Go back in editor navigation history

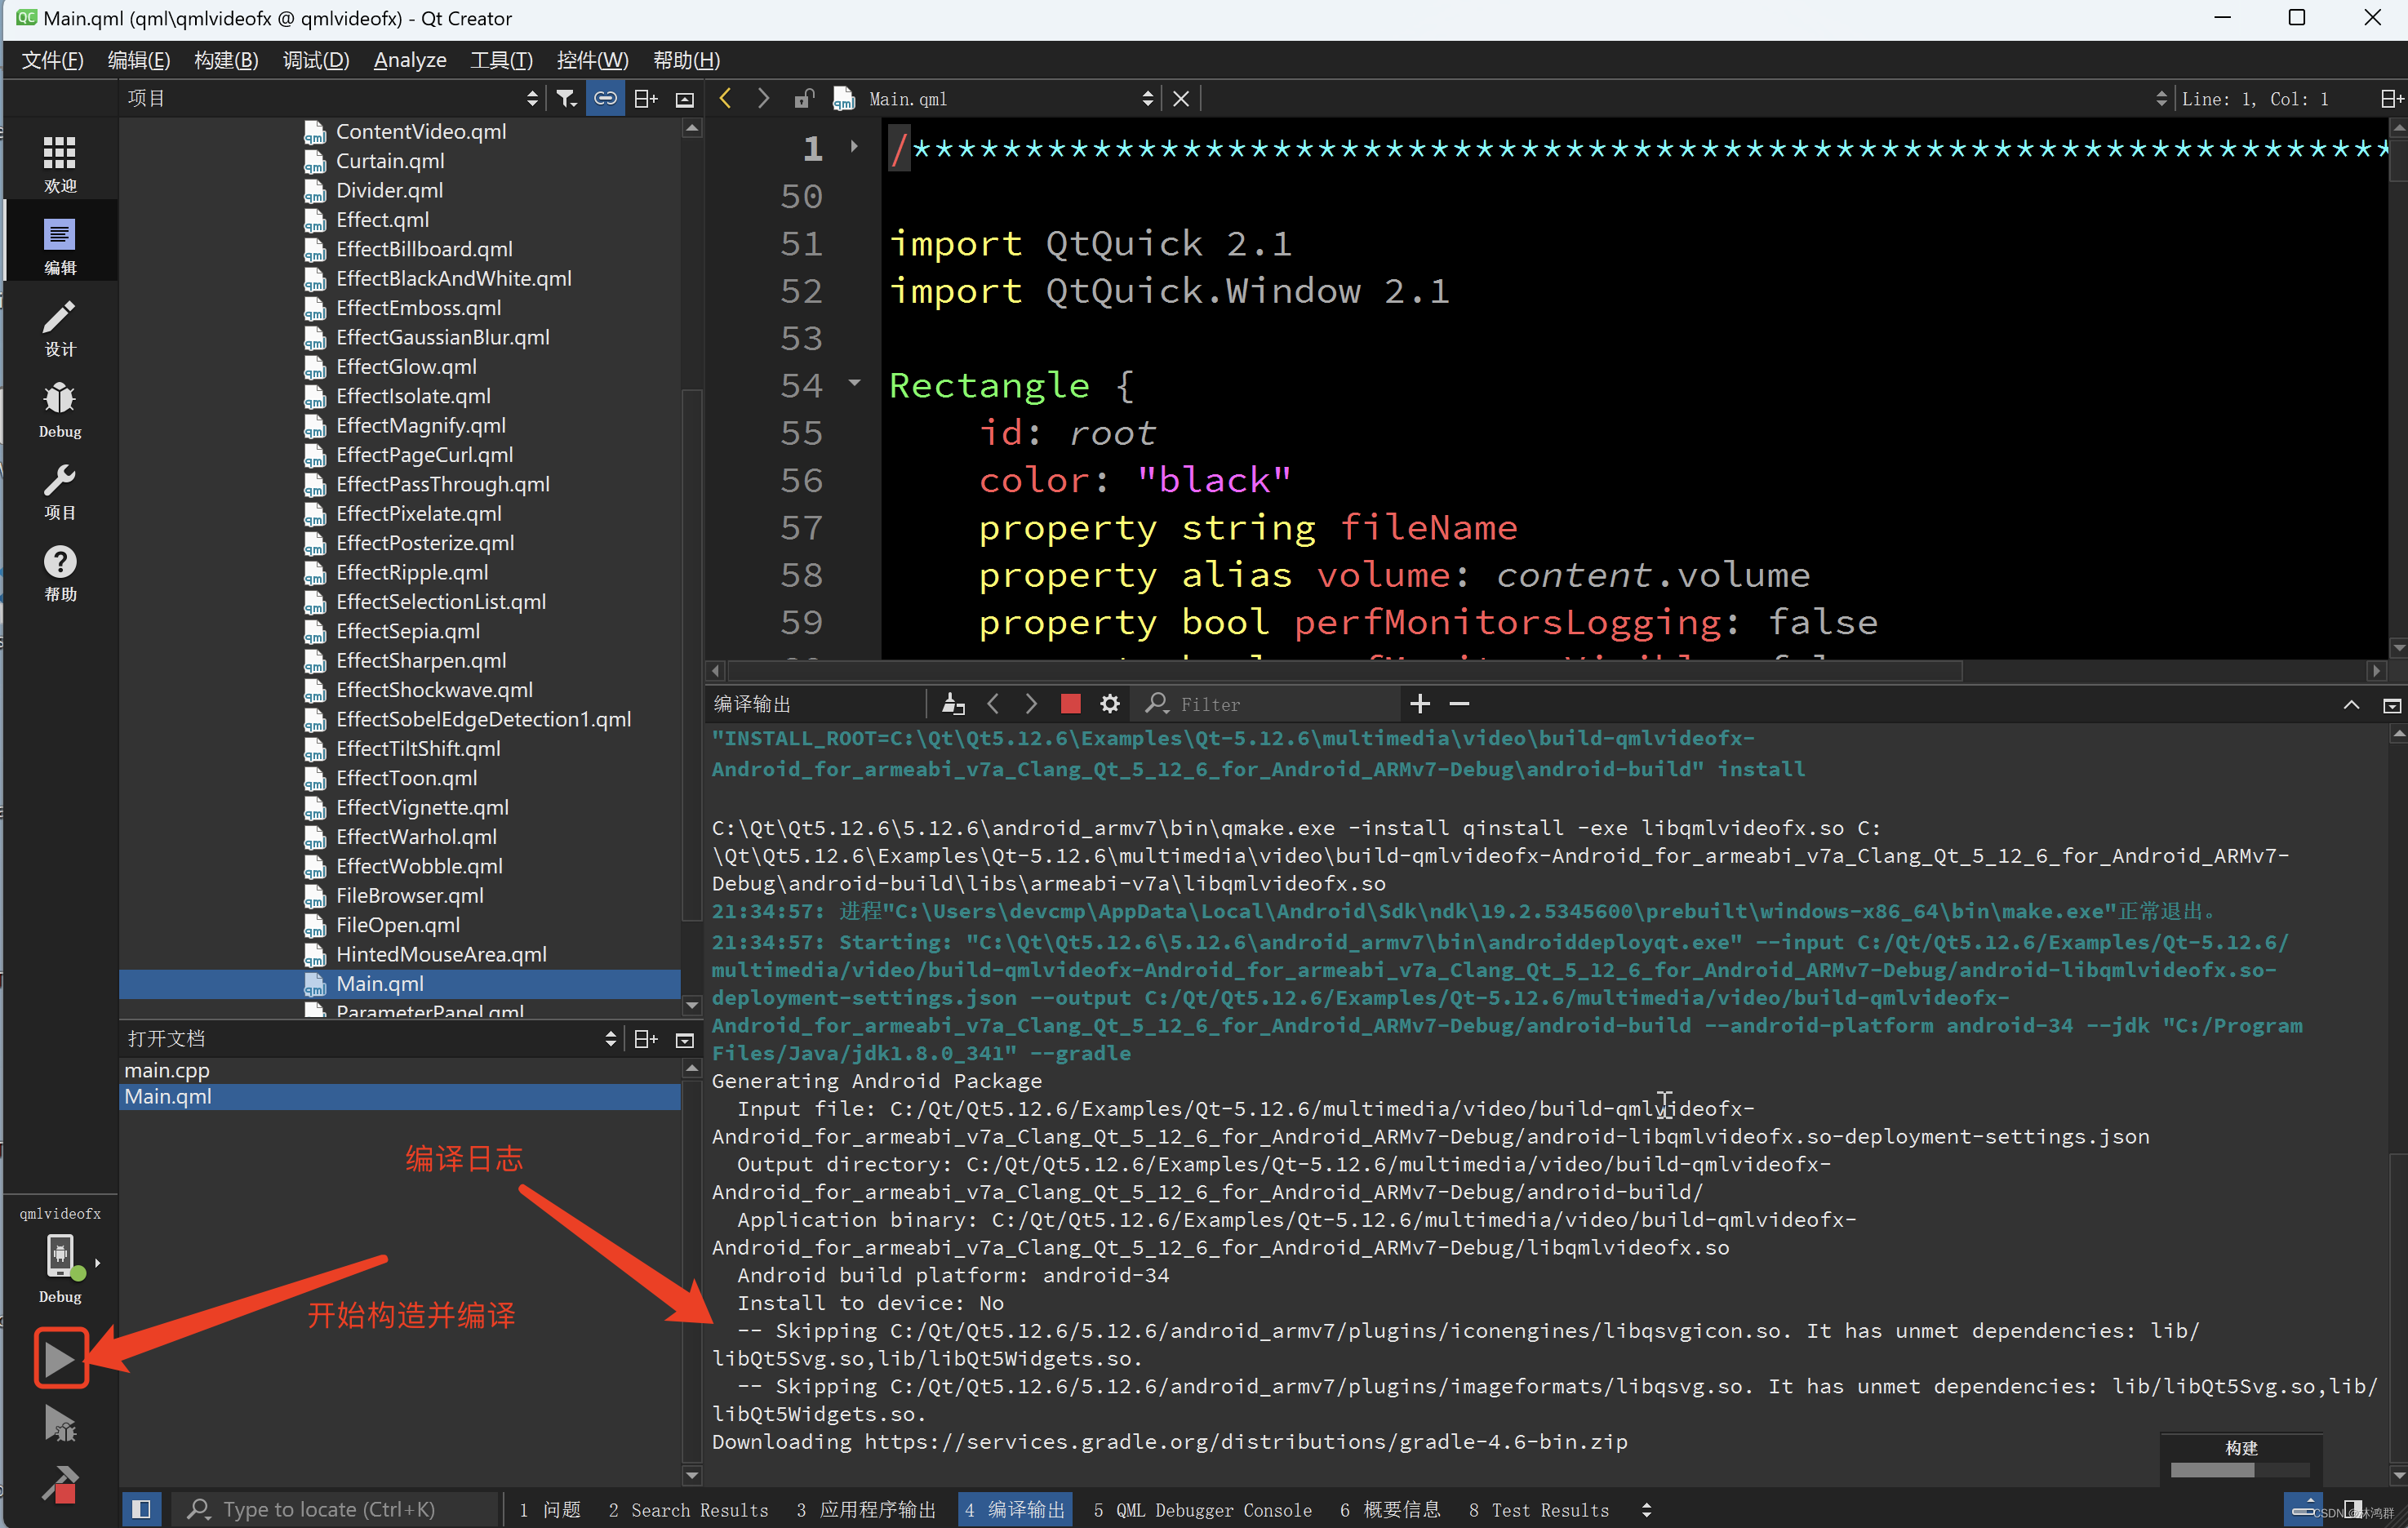click(x=726, y=98)
